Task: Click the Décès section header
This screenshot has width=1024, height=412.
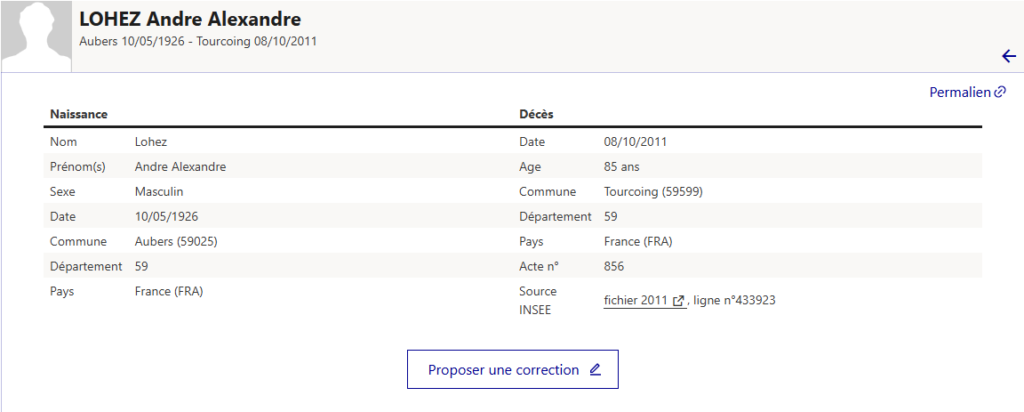Action: click(x=536, y=115)
